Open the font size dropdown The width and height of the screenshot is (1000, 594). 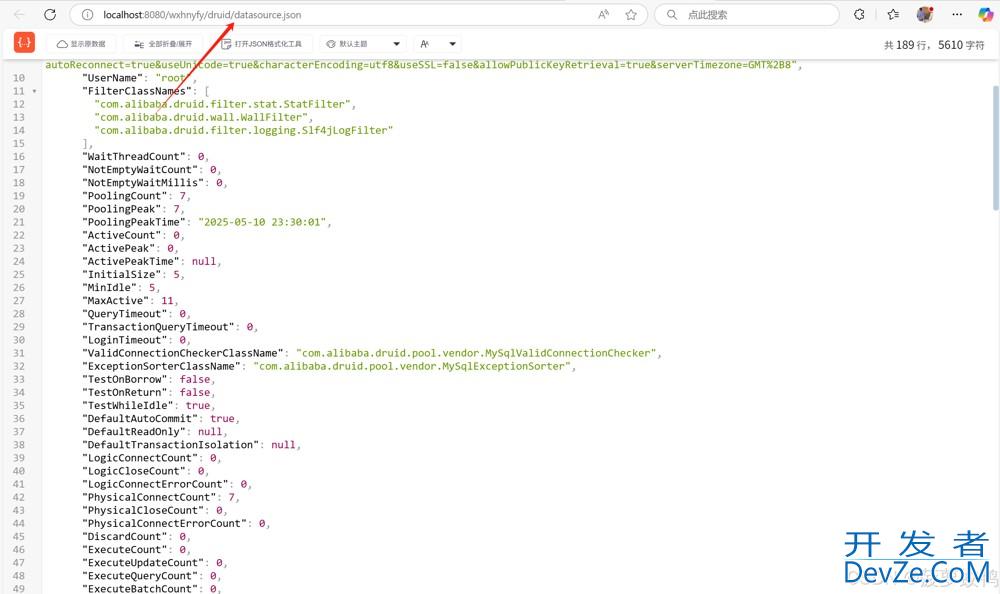tap(438, 44)
